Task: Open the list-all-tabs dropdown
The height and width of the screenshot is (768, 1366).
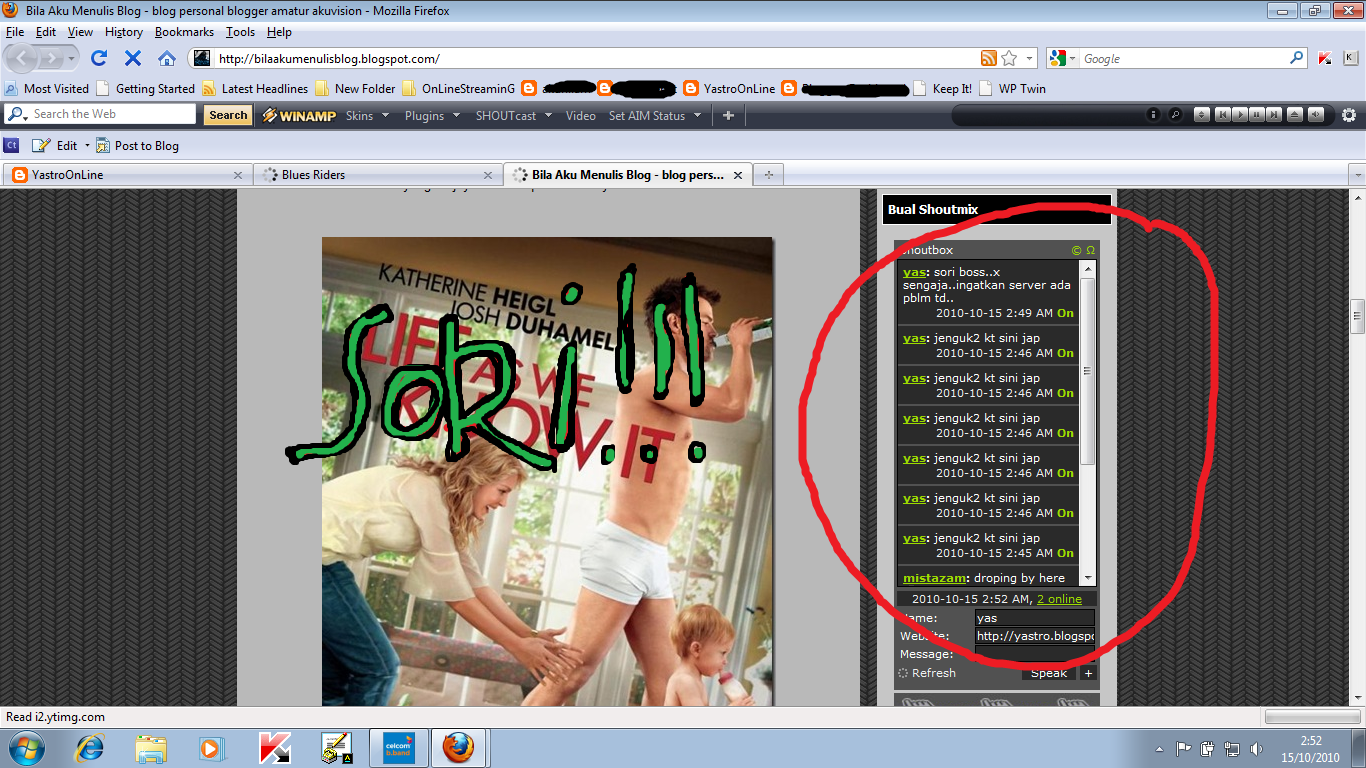Action: pyautogui.click(x=1356, y=175)
